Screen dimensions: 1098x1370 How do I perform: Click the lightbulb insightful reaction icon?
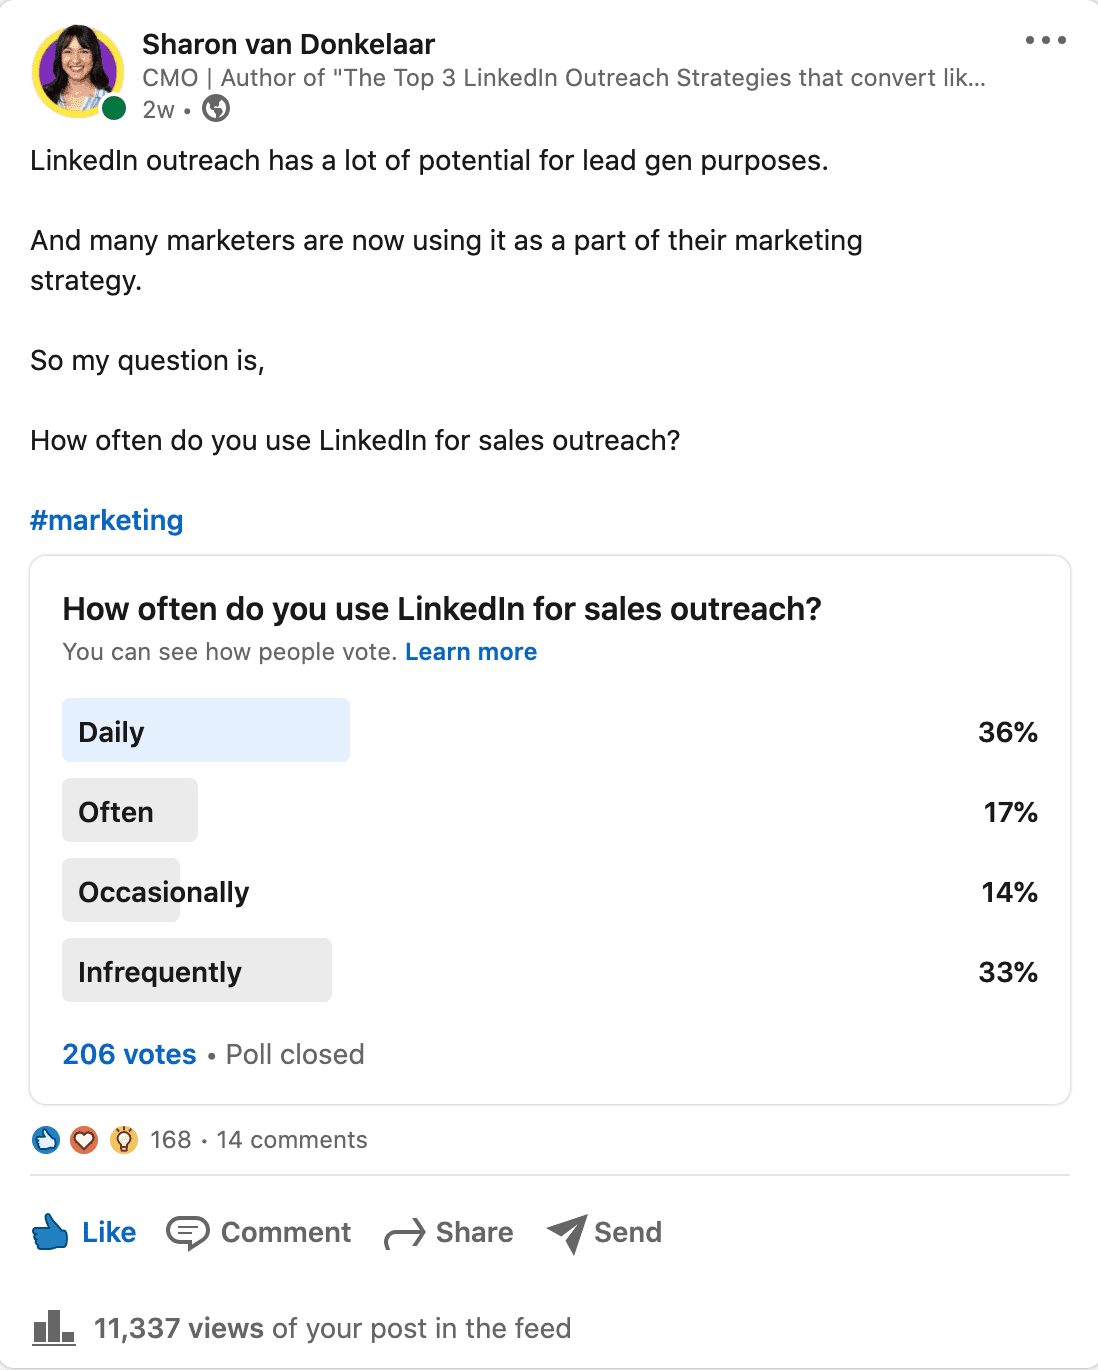click(123, 1140)
